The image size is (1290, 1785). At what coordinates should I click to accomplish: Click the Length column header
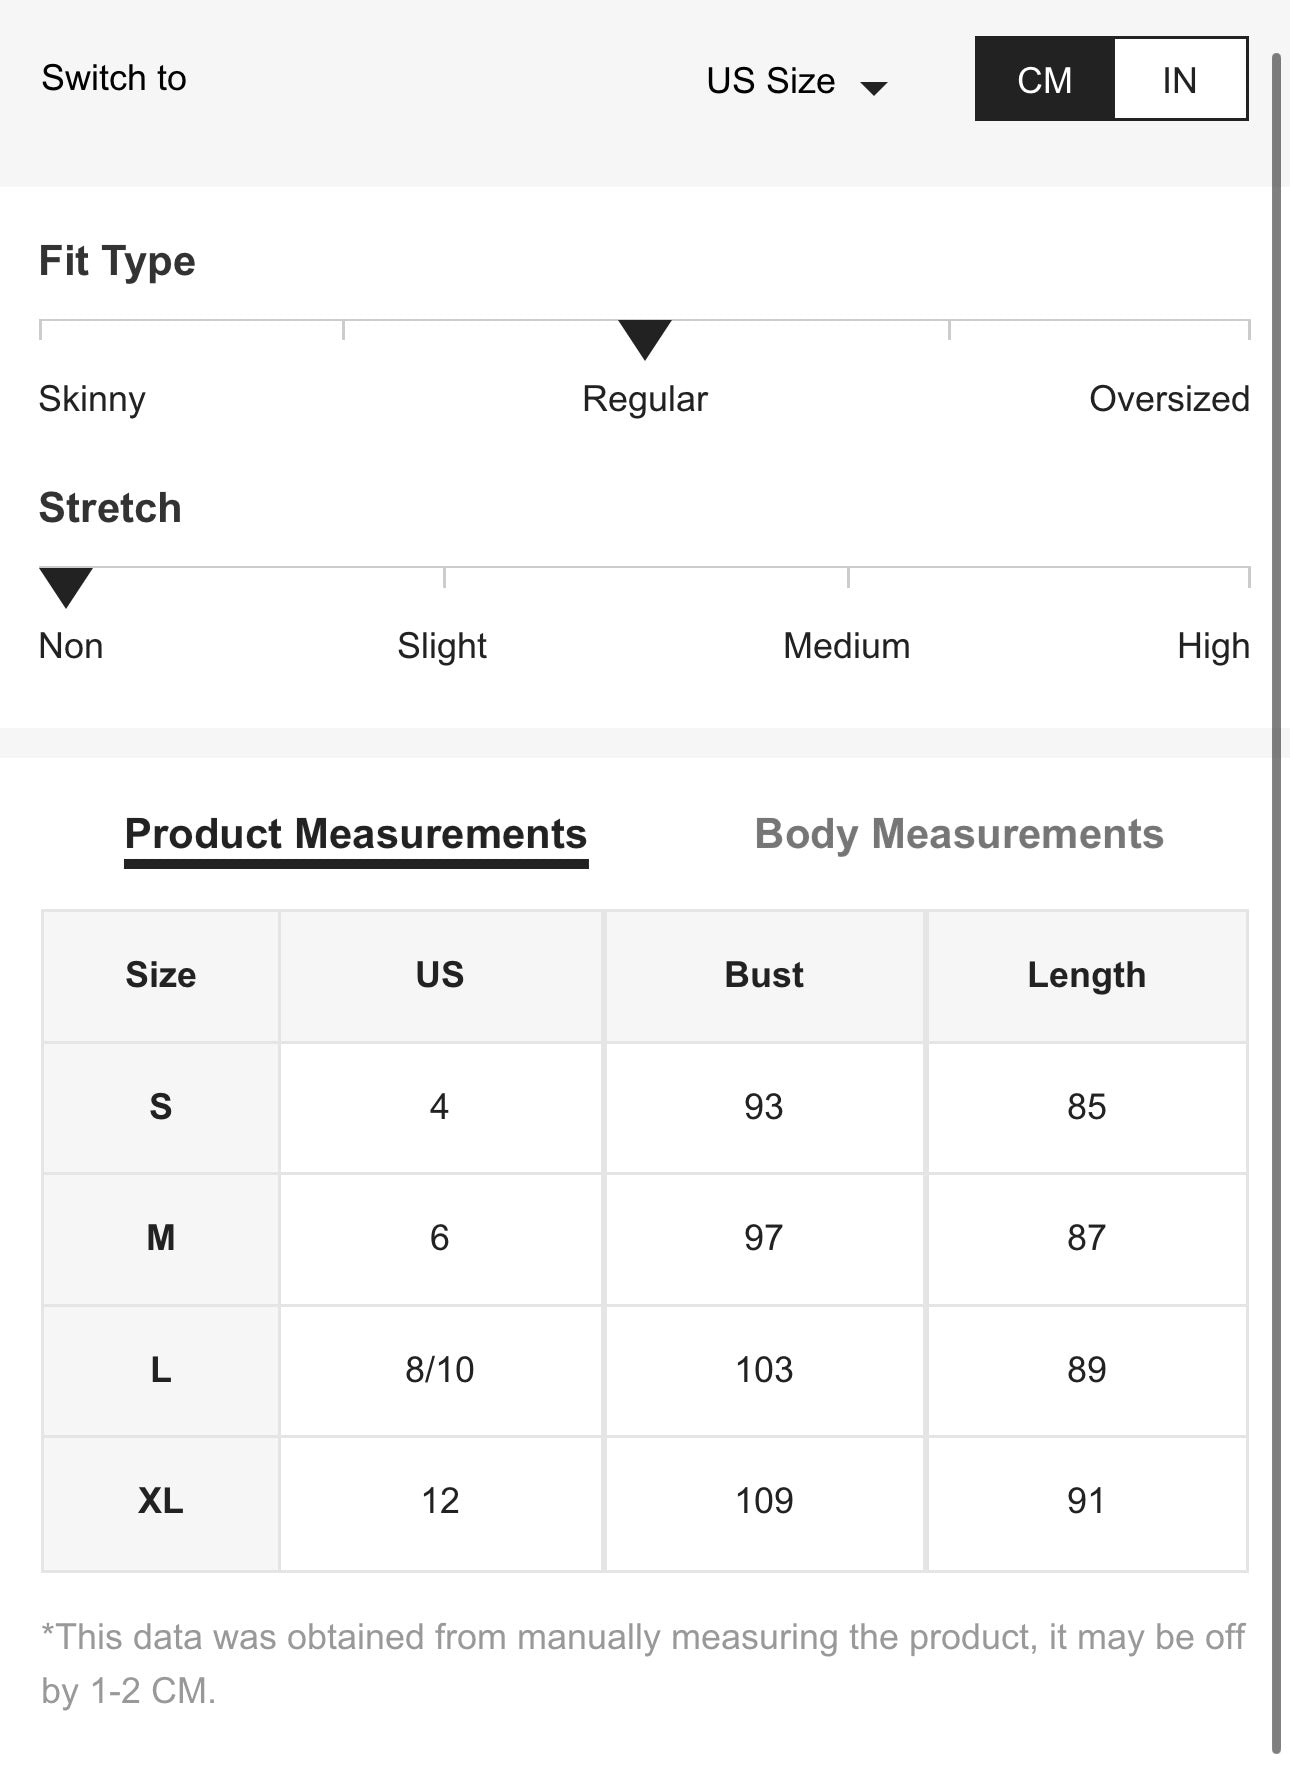(x=1087, y=975)
